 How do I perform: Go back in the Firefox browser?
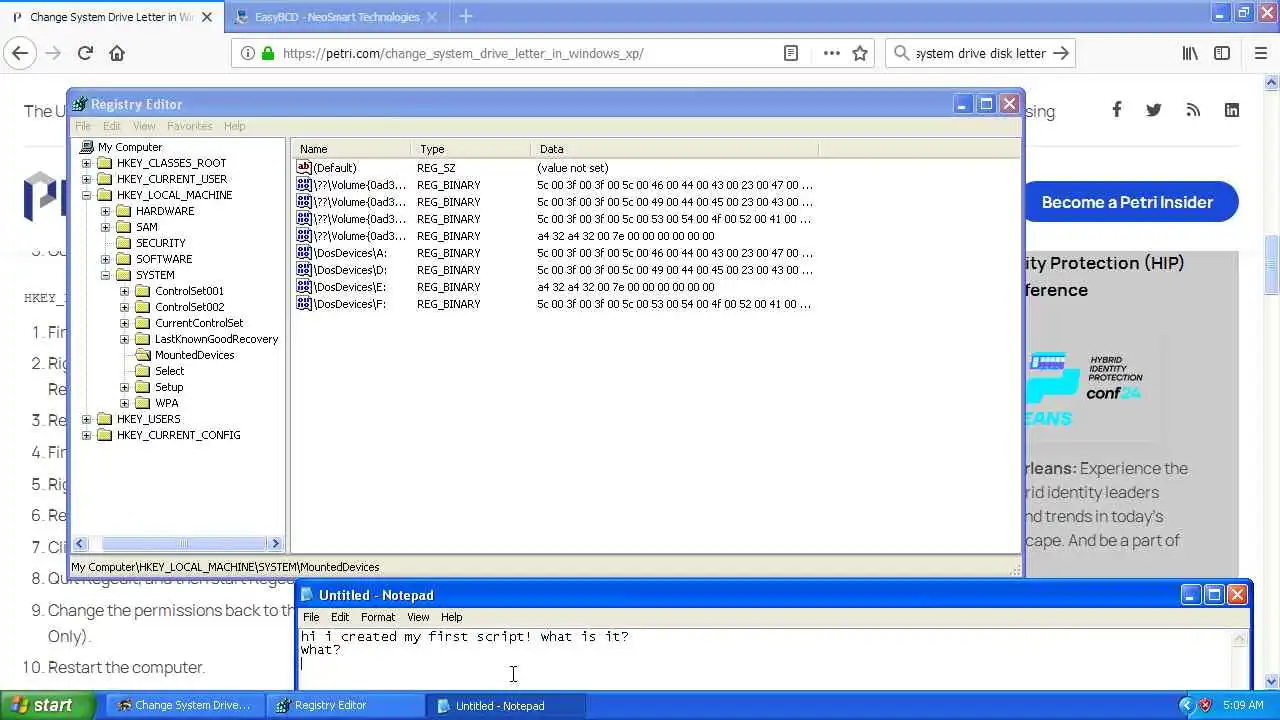coord(21,53)
